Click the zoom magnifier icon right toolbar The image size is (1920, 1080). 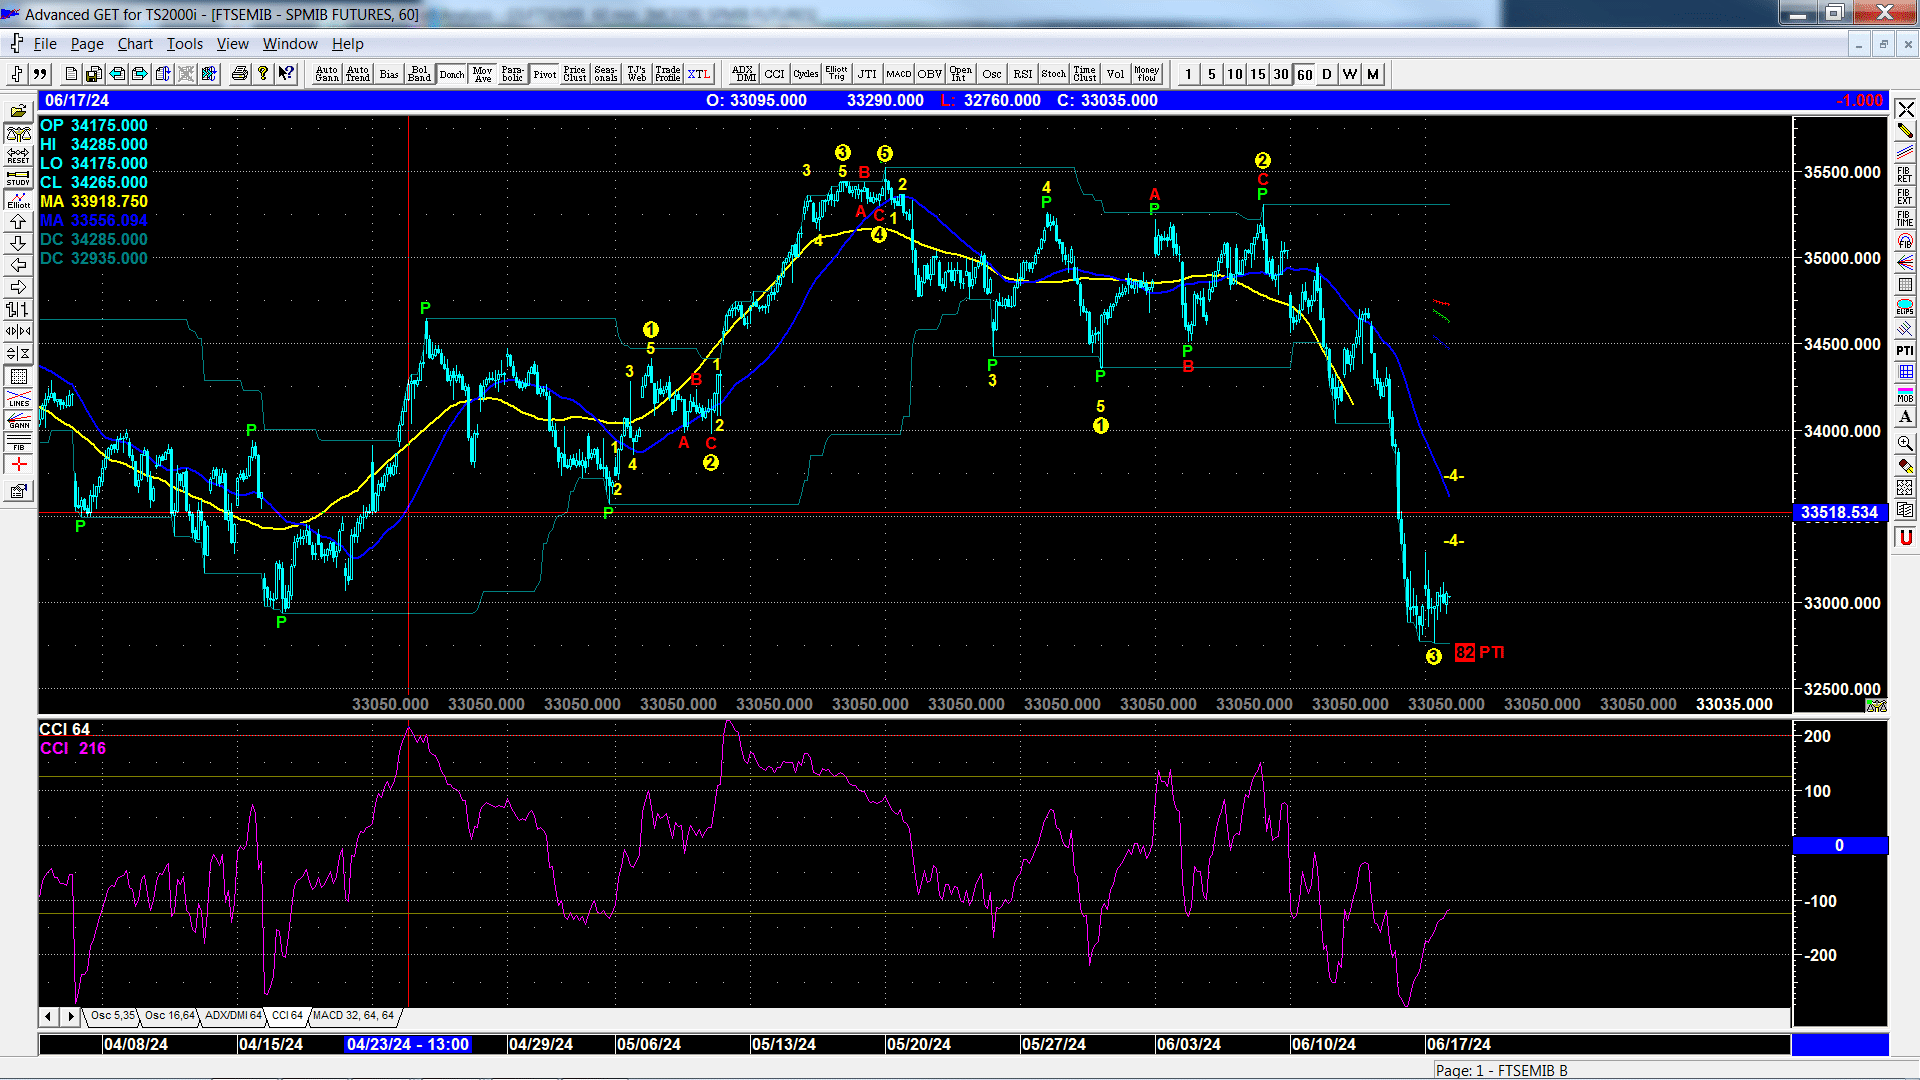pos(1905,443)
